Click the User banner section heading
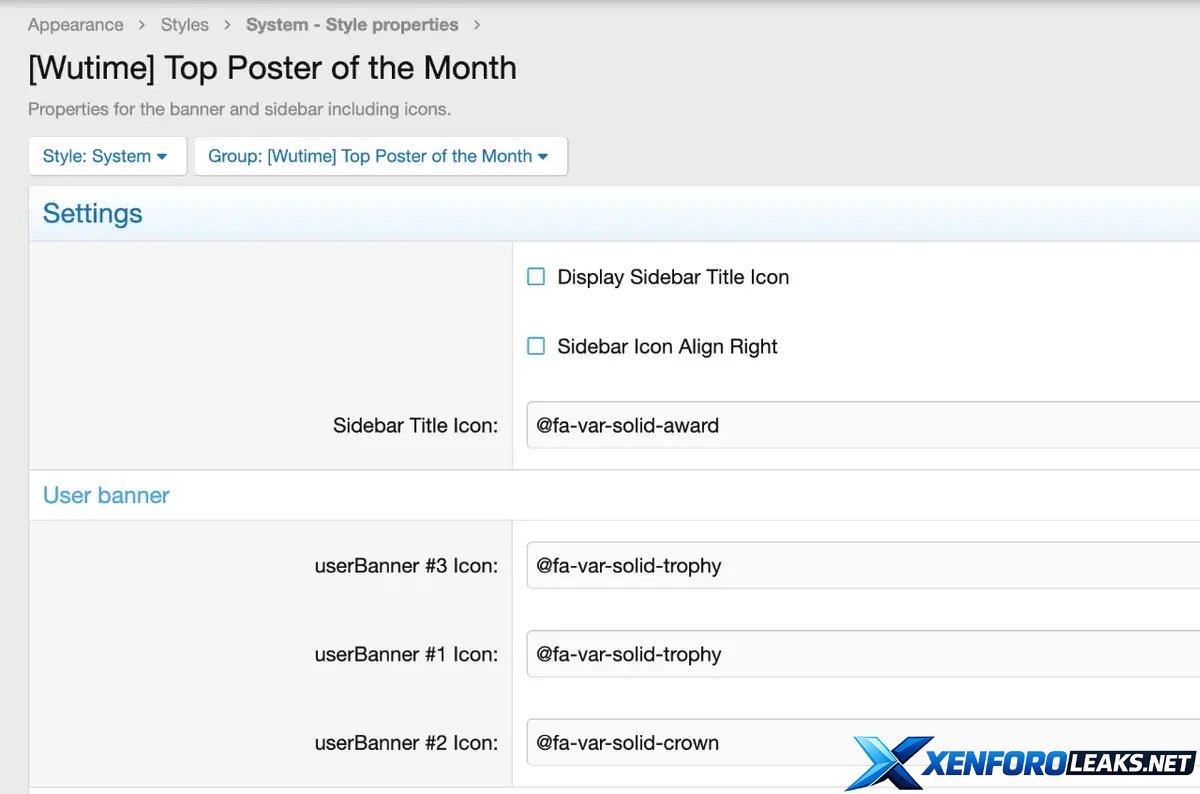 (106, 495)
